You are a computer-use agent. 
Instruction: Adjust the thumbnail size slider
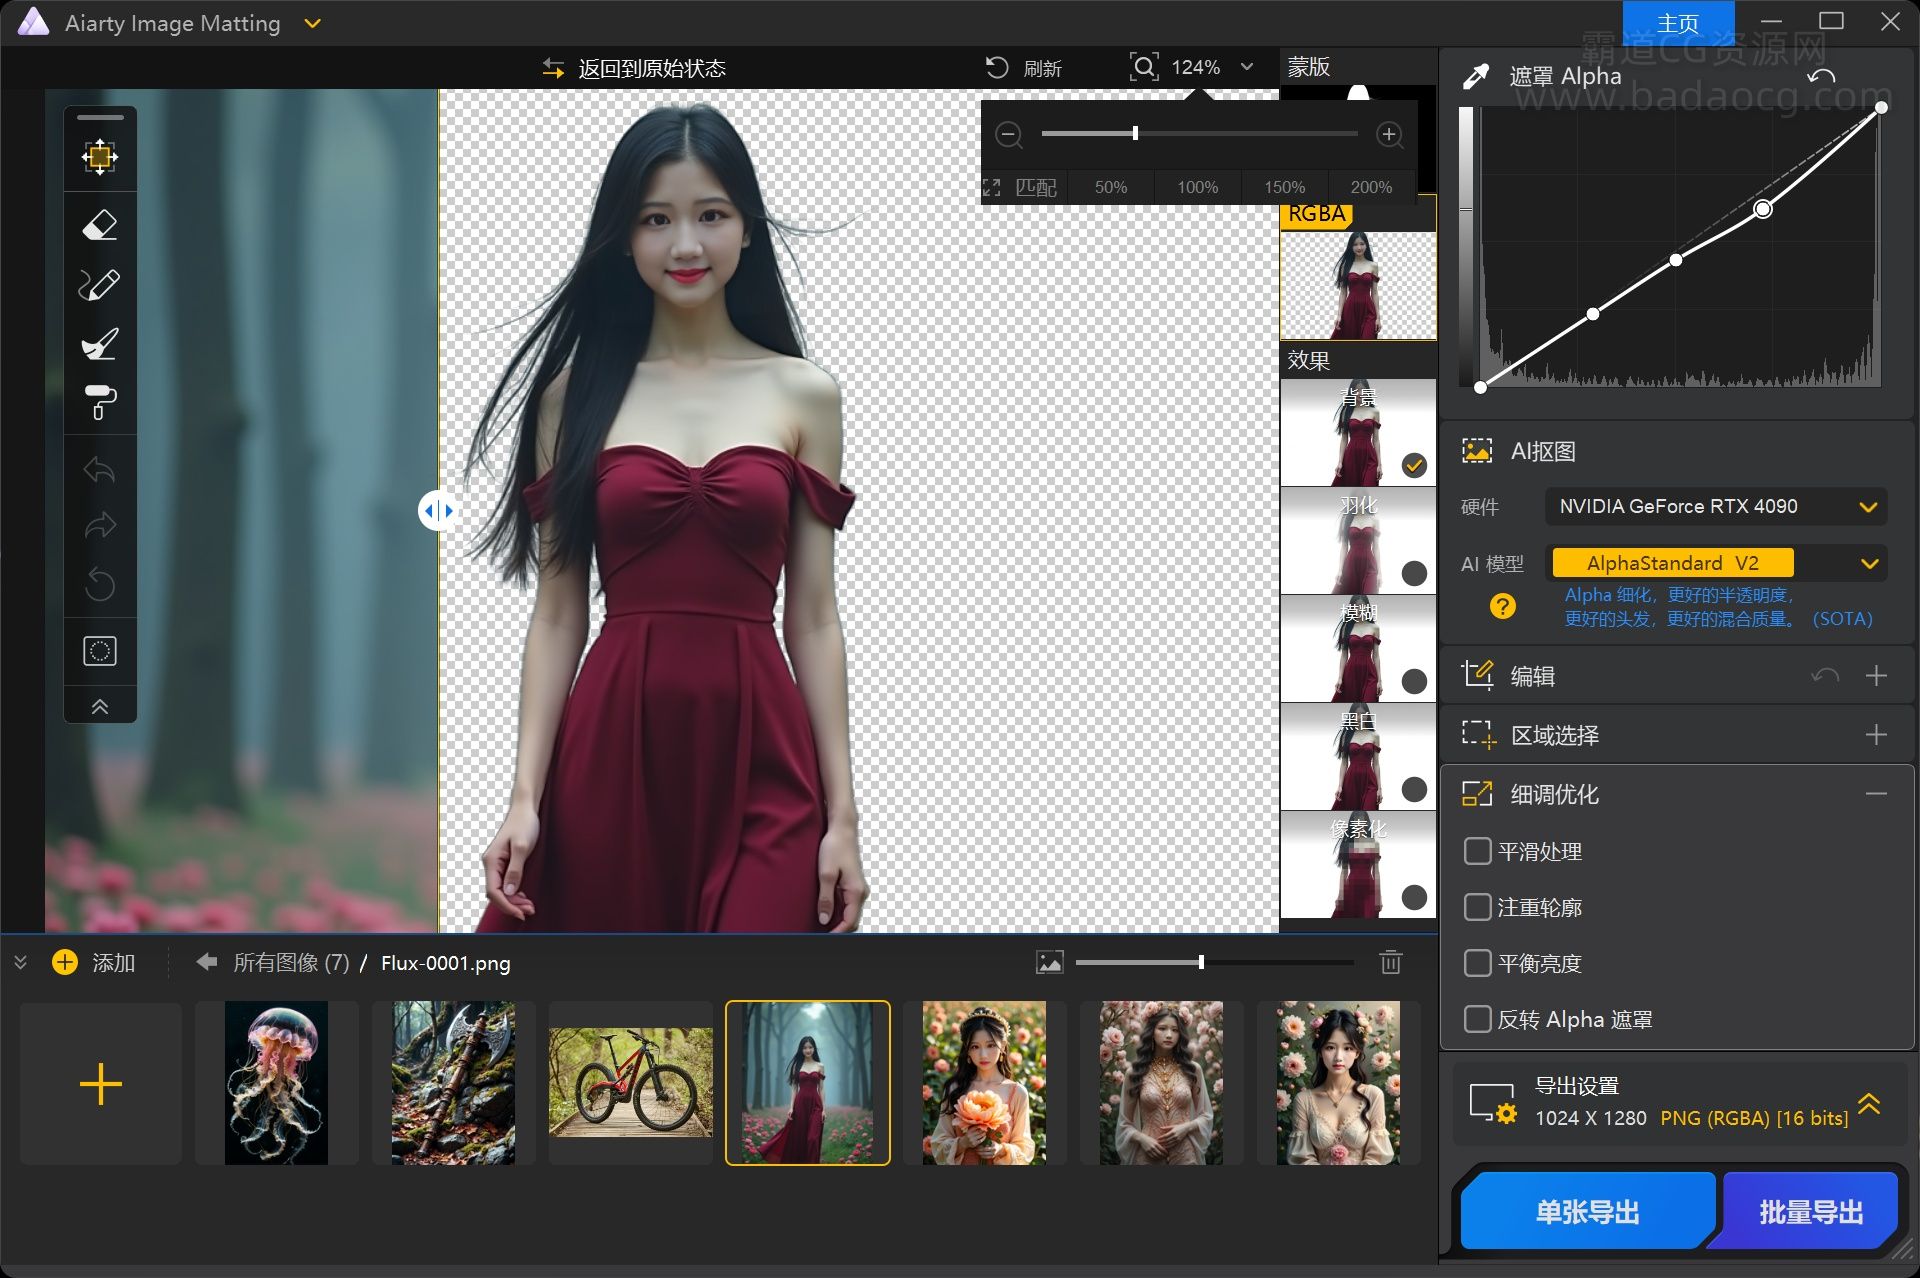point(1200,962)
